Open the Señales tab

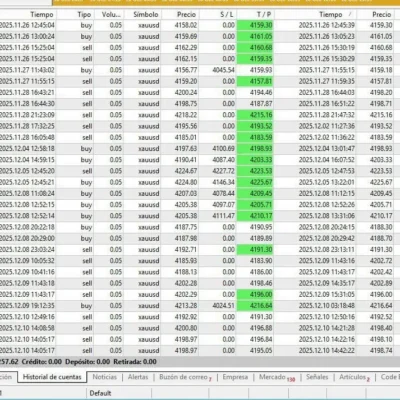pyautogui.click(x=317, y=377)
